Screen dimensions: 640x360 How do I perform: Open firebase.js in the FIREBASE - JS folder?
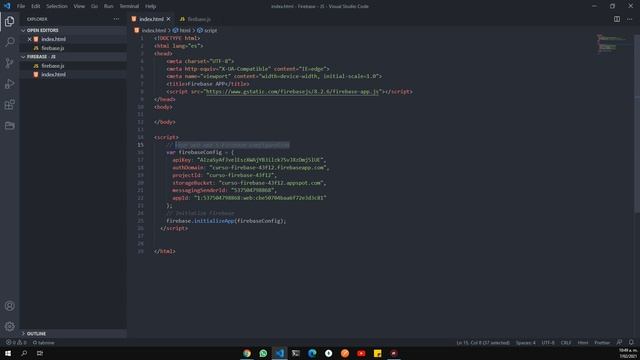73,66
